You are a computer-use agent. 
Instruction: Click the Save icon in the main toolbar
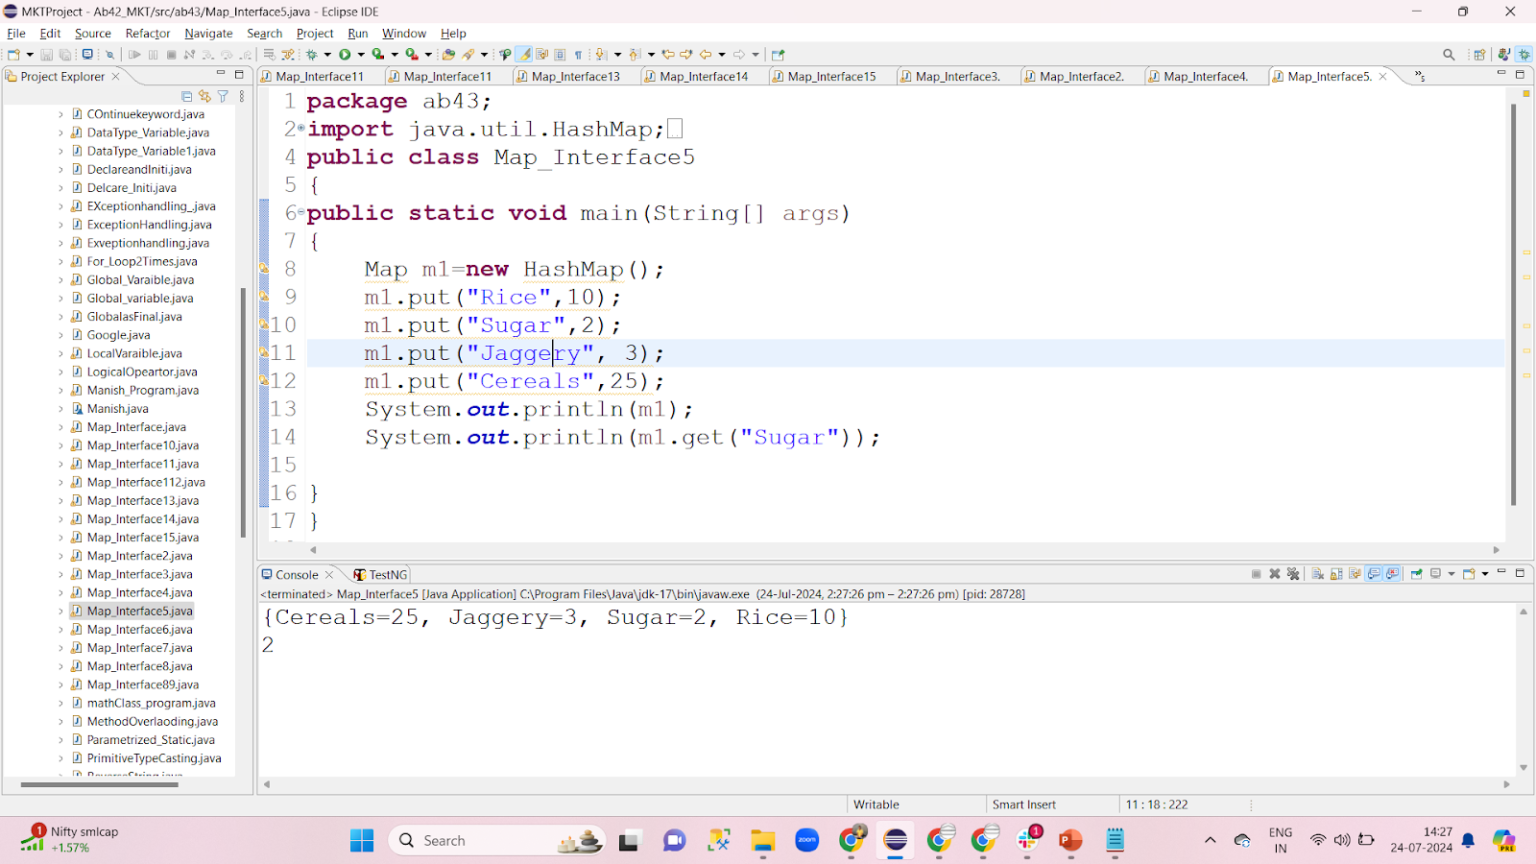[47, 54]
